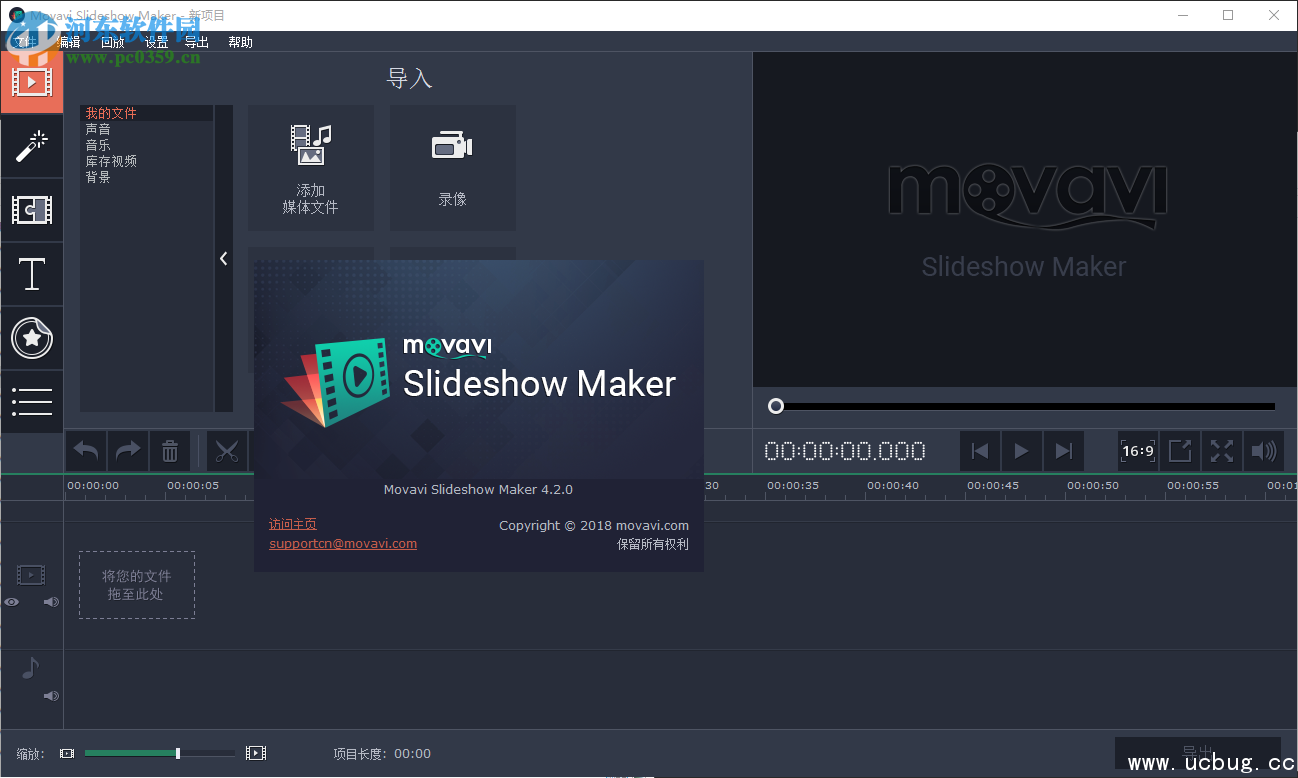
Task: Select the Transitions panel icon
Action: tap(31, 210)
